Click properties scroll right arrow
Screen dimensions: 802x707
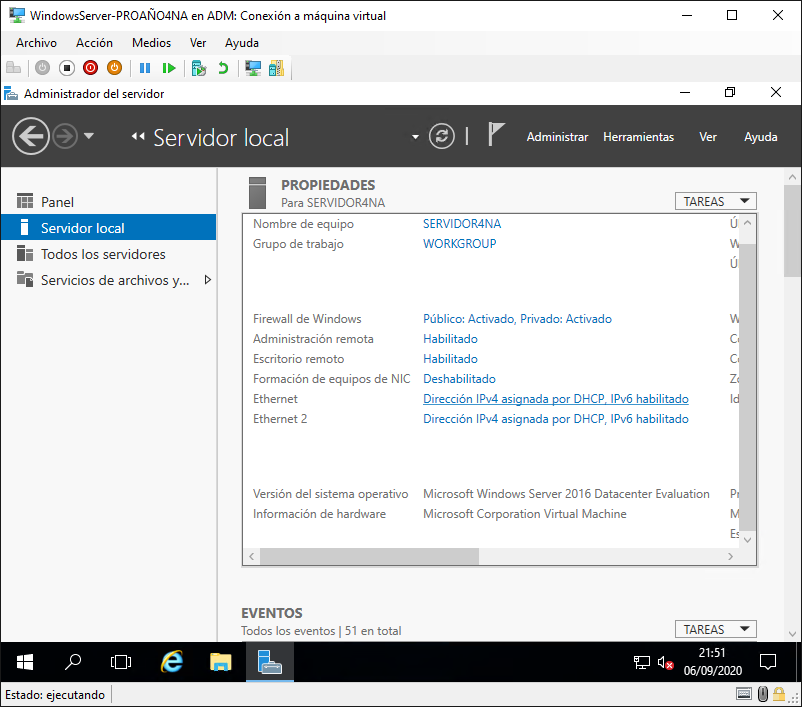pyautogui.click(x=730, y=556)
